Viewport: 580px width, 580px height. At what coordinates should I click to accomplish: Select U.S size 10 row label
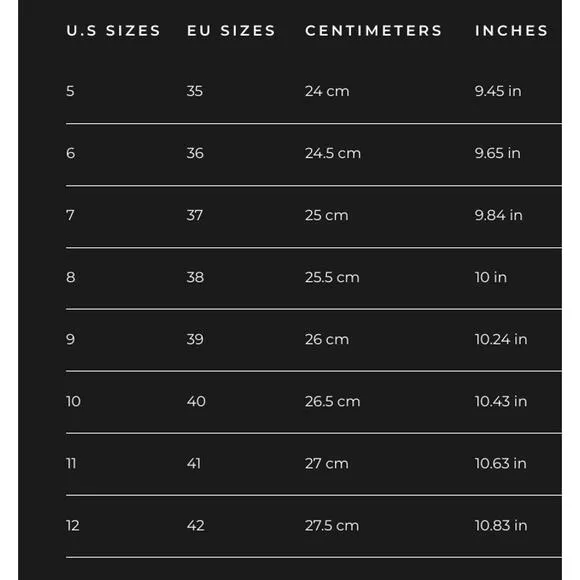coord(73,401)
